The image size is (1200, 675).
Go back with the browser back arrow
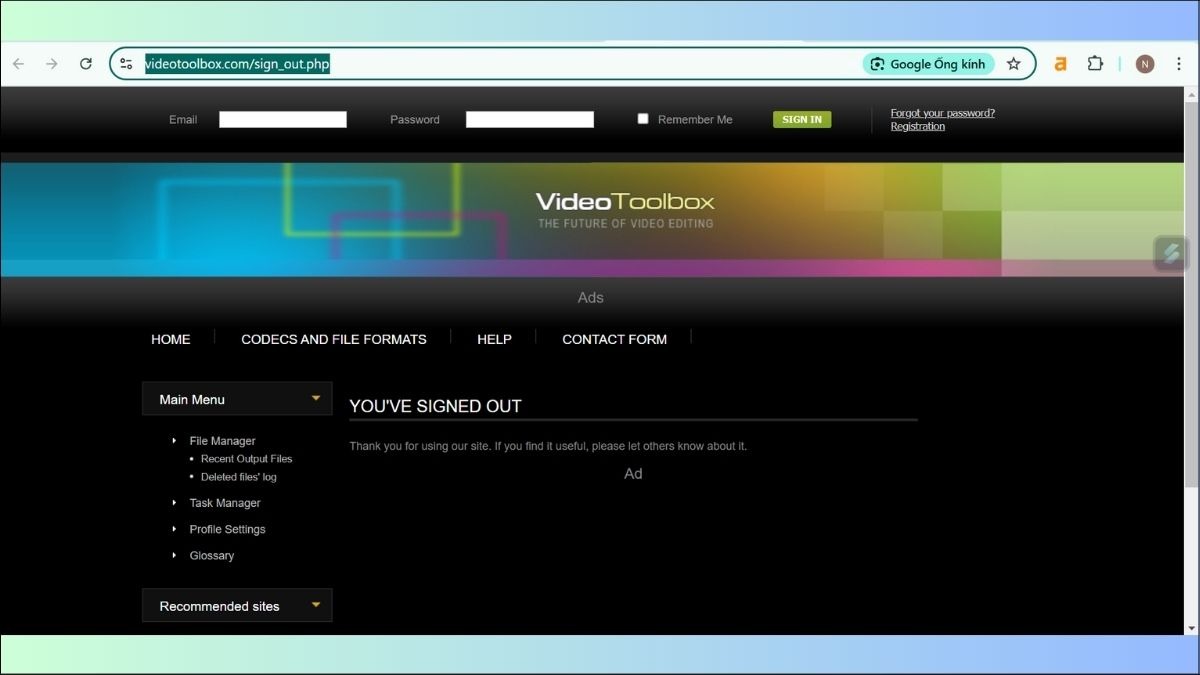pyautogui.click(x=19, y=64)
